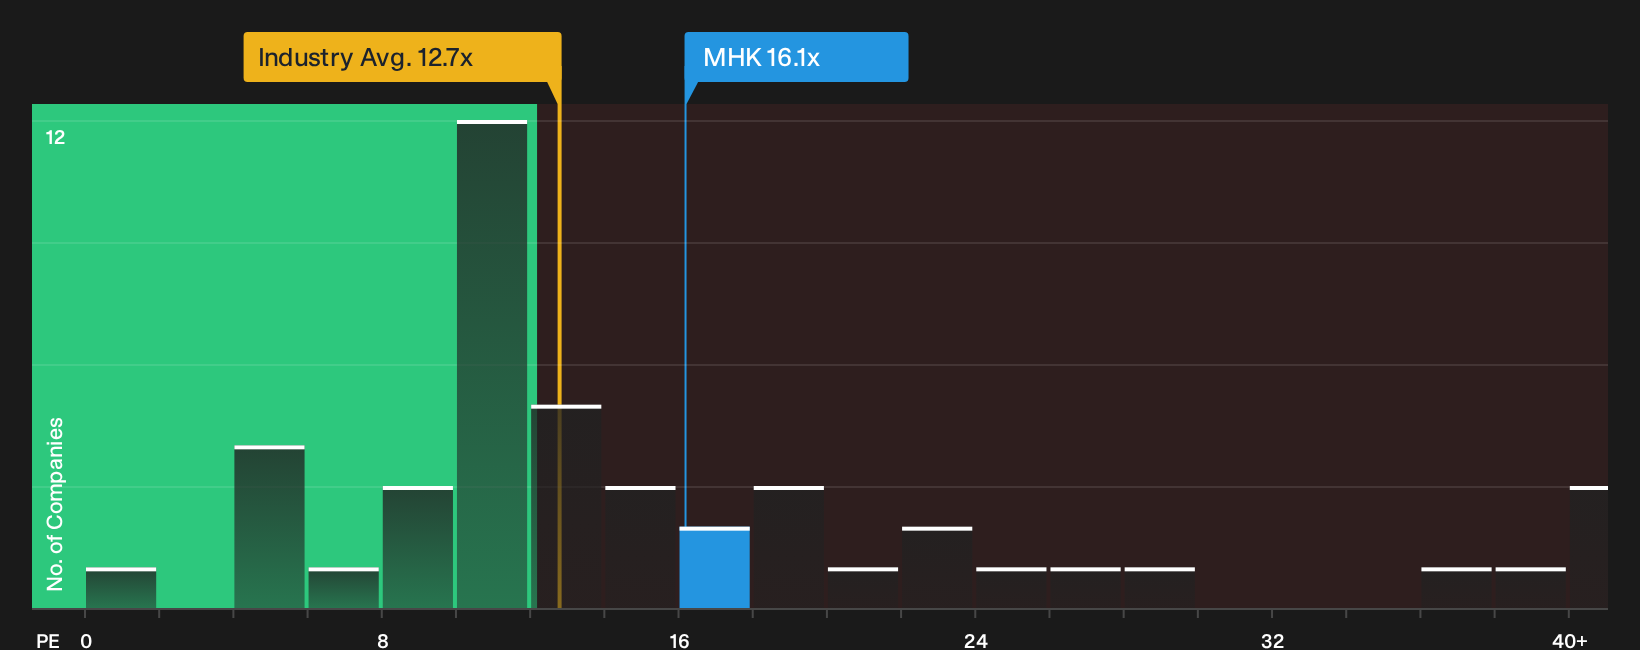Click the orange industry average line
This screenshot has width=1640, height=650.
(559, 345)
